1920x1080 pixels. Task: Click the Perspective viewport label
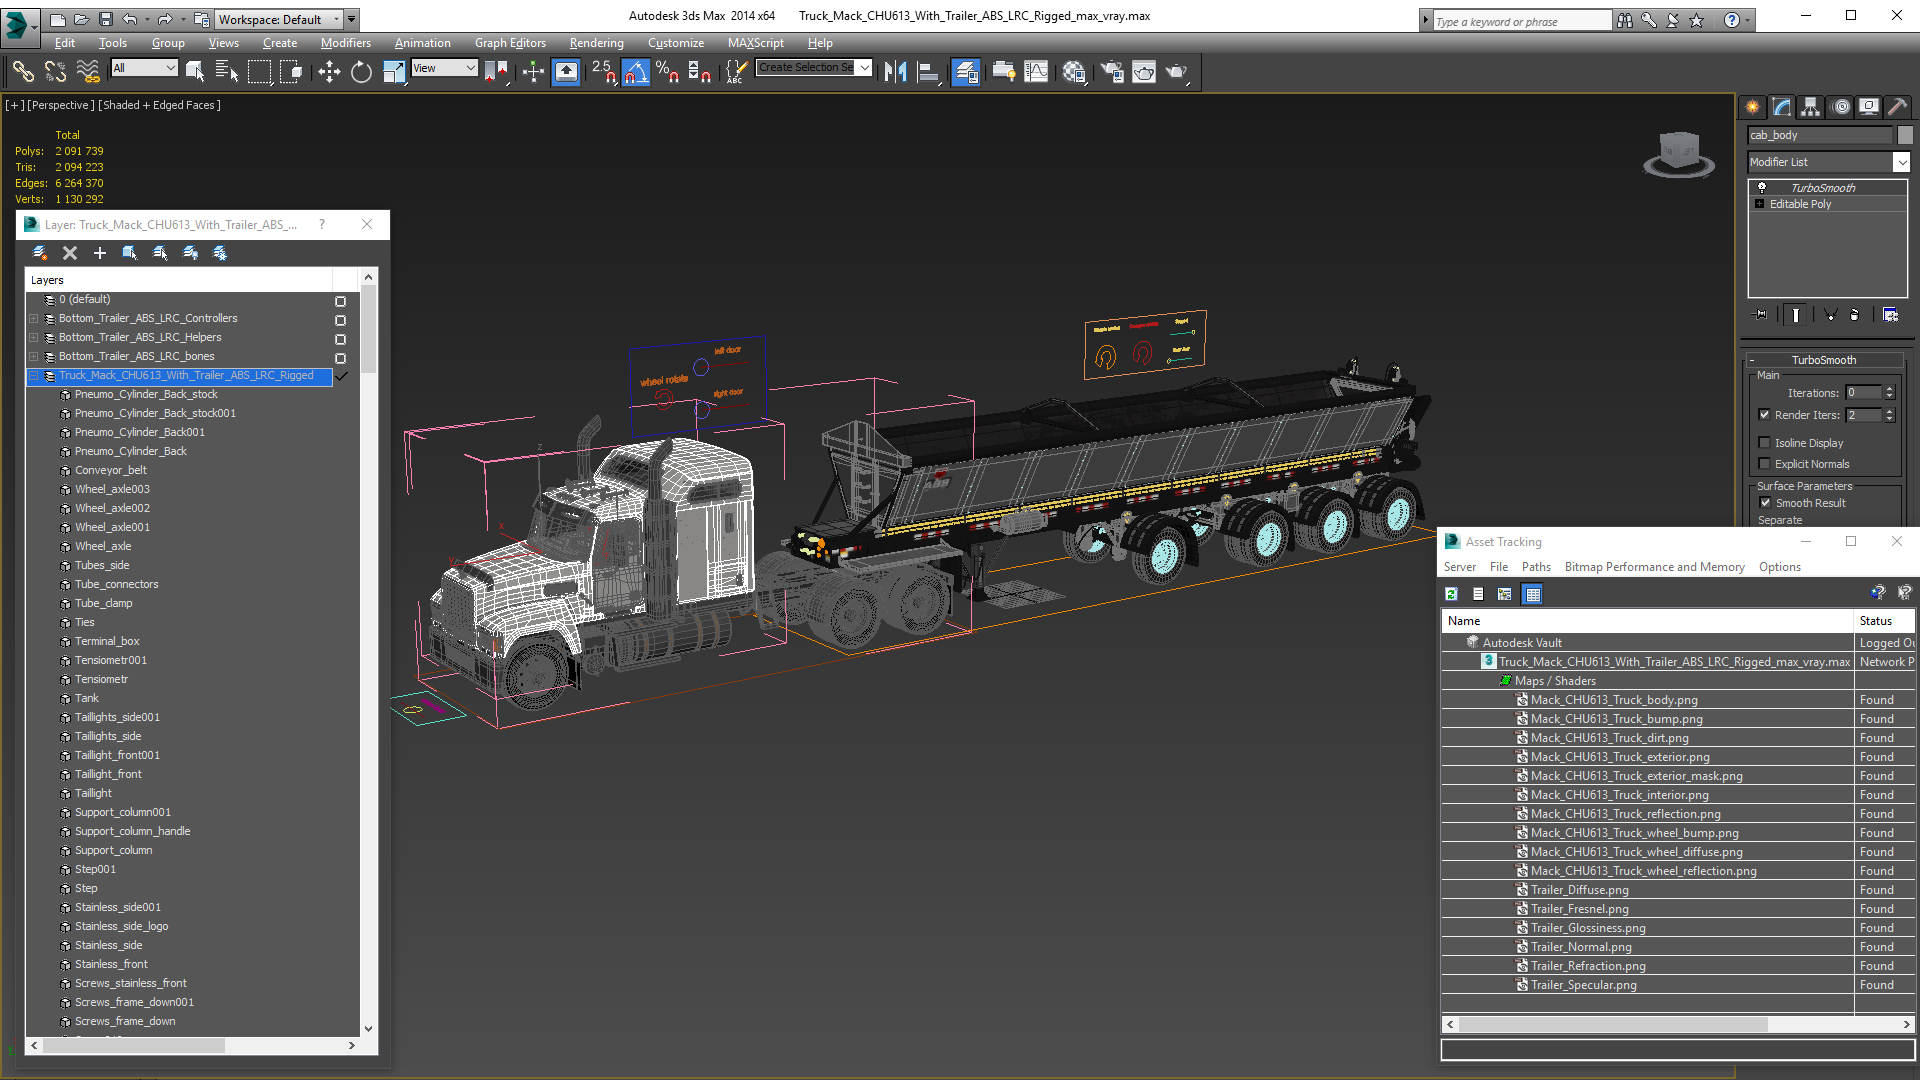[x=61, y=105]
